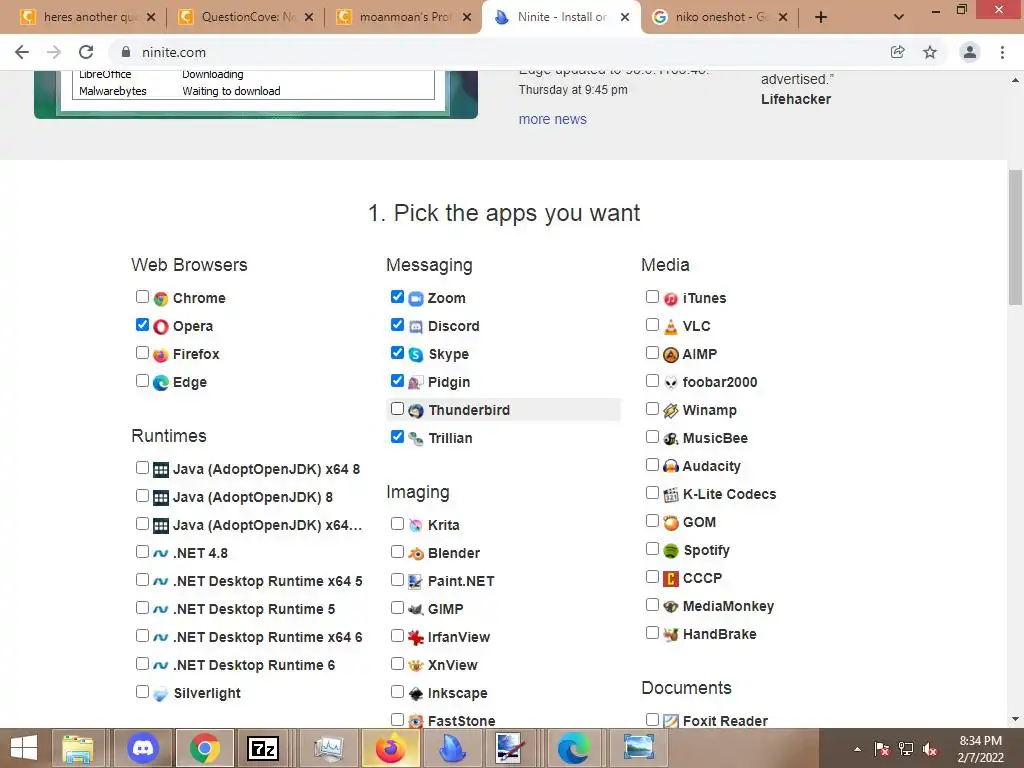
Task: Click the Paint.NET label
Action: pos(461,581)
